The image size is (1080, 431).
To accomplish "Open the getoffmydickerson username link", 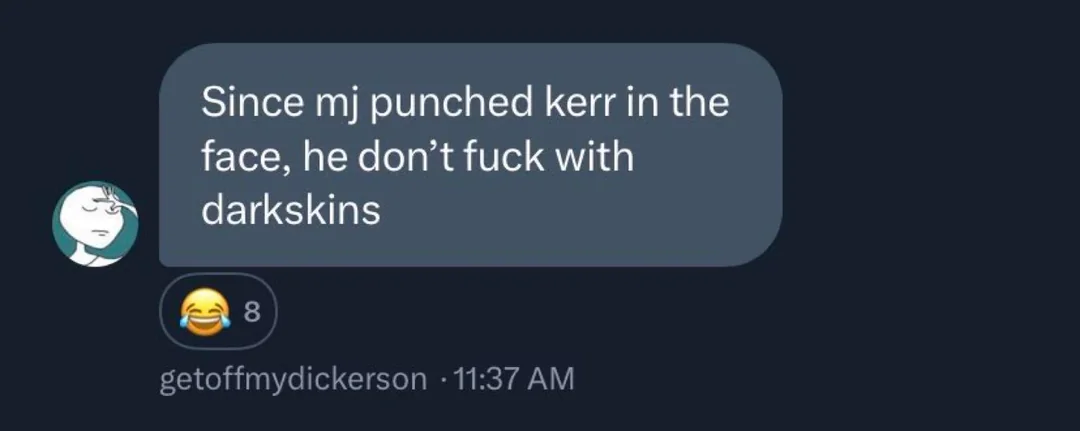I will [293, 379].
